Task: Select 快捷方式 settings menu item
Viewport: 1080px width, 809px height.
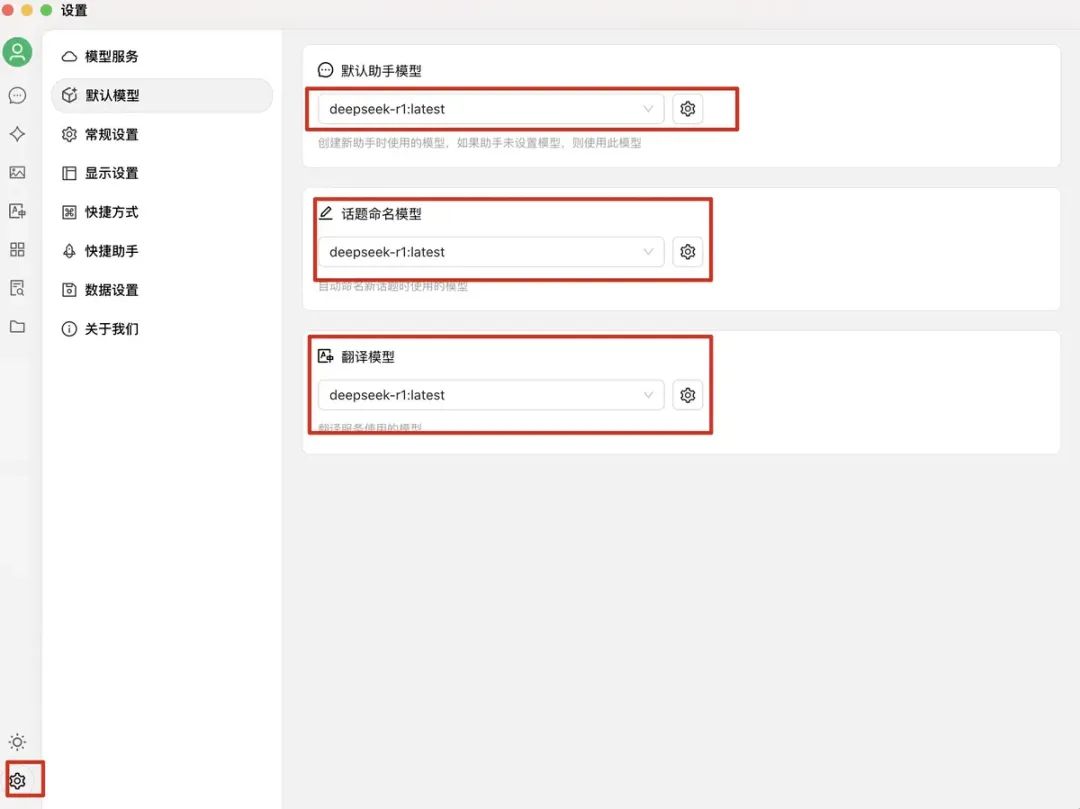Action: click(x=162, y=212)
